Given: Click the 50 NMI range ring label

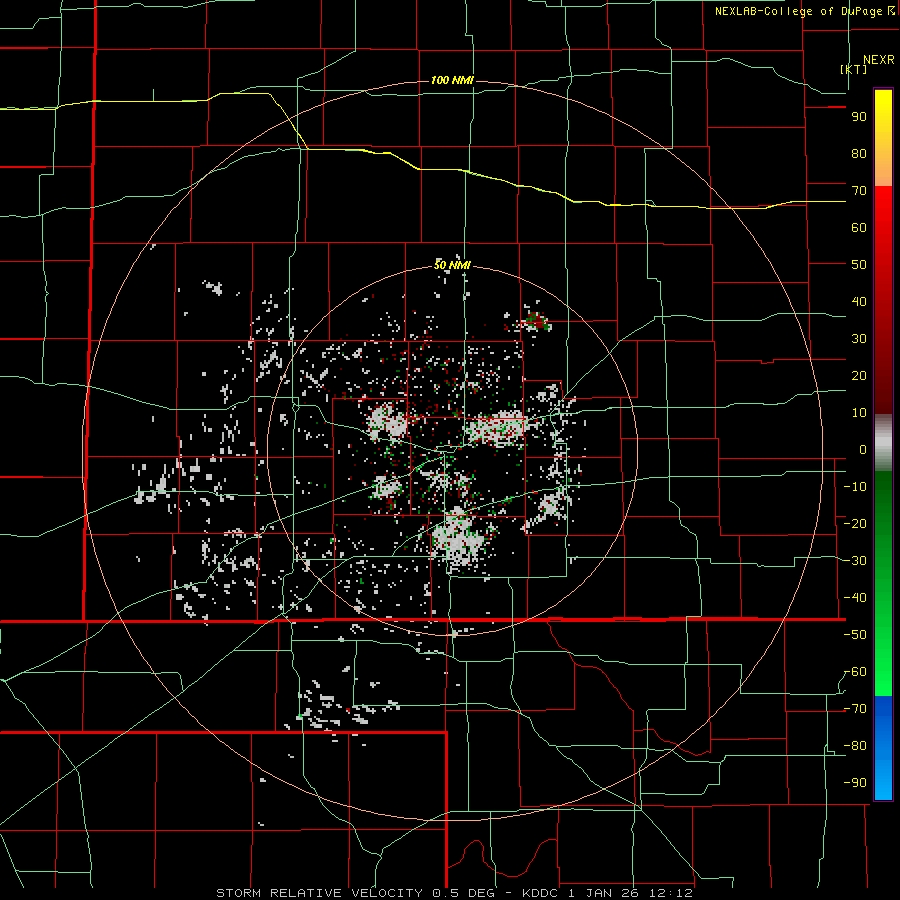Looking at the screenshot, I should (x=452, y=265).
